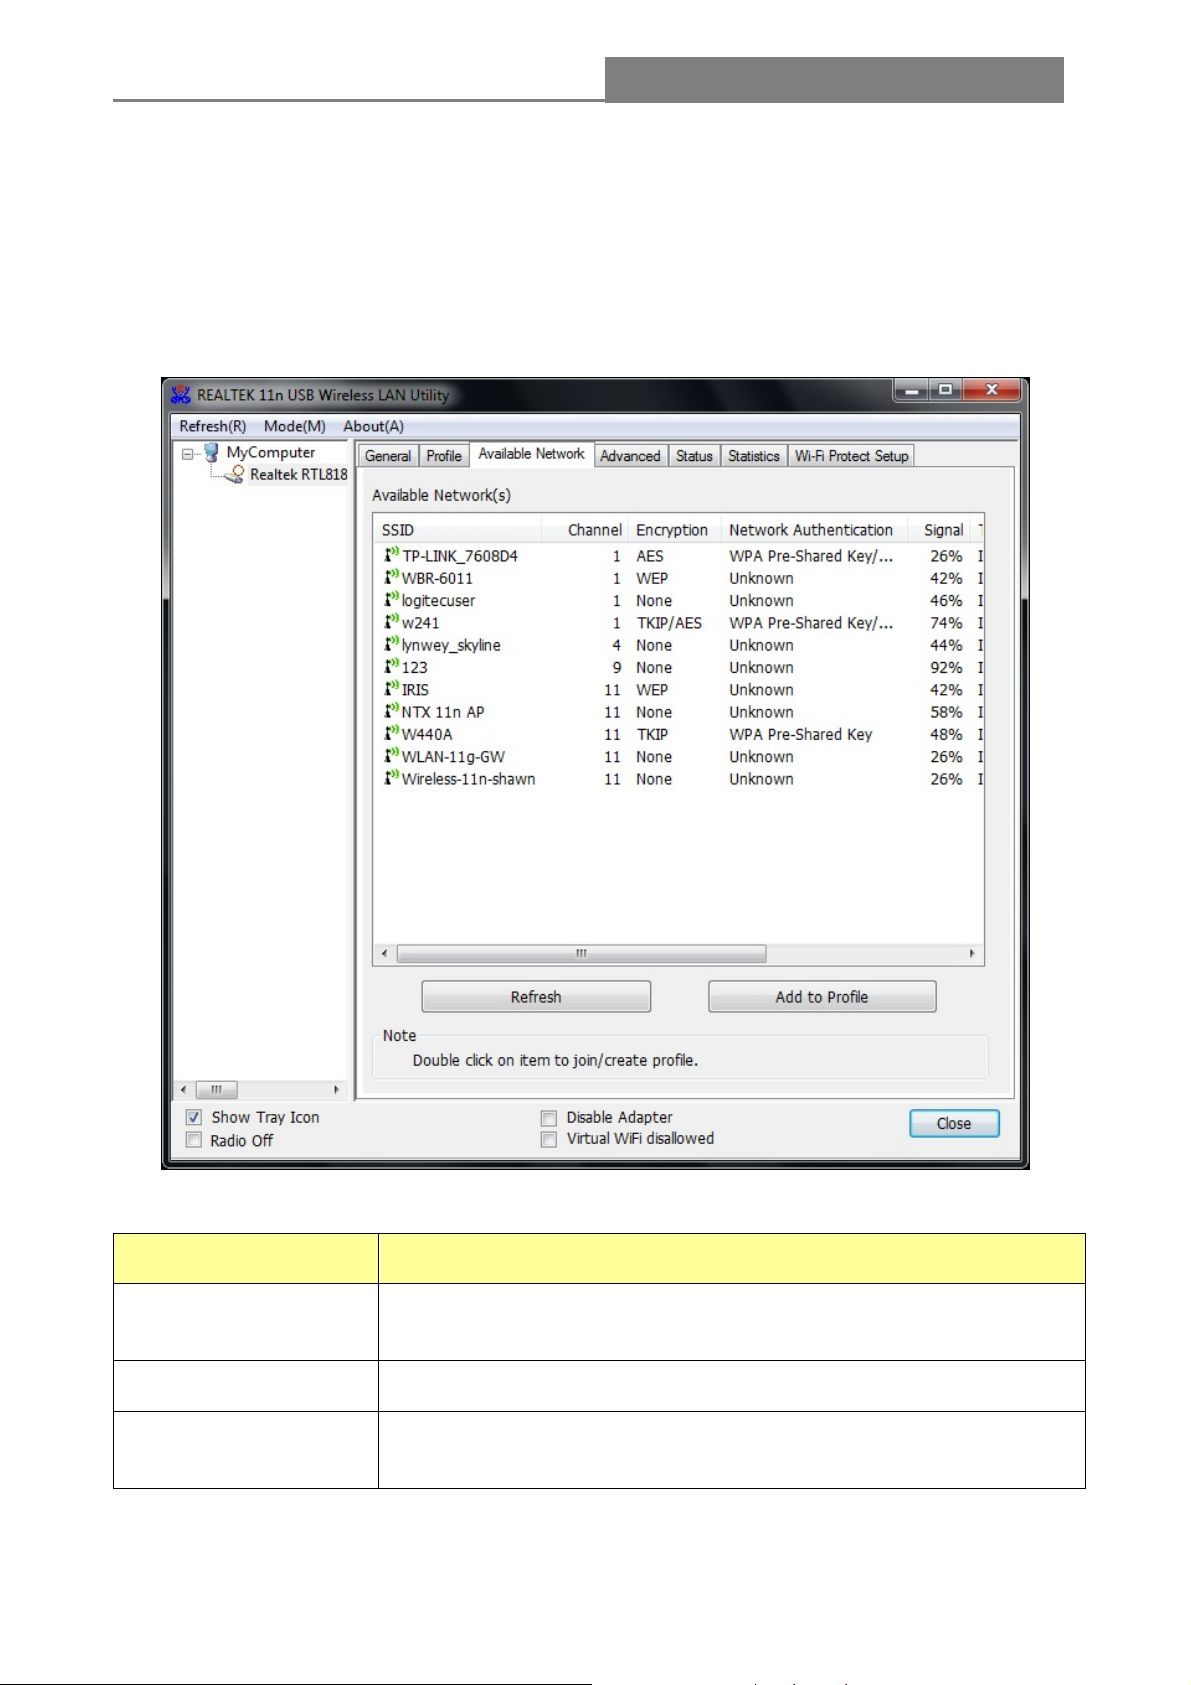Click the Realtek RTL818 adapter icon
Viewport: 1191px width, 1685px height.
tap(235, 475)
